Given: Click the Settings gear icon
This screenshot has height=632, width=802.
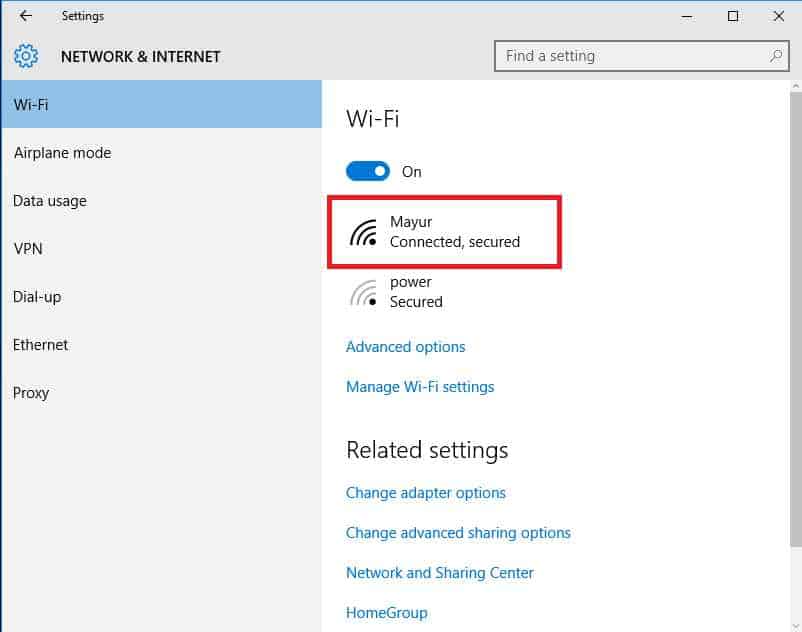Looking at the screenshot, I should pos(26,56).
